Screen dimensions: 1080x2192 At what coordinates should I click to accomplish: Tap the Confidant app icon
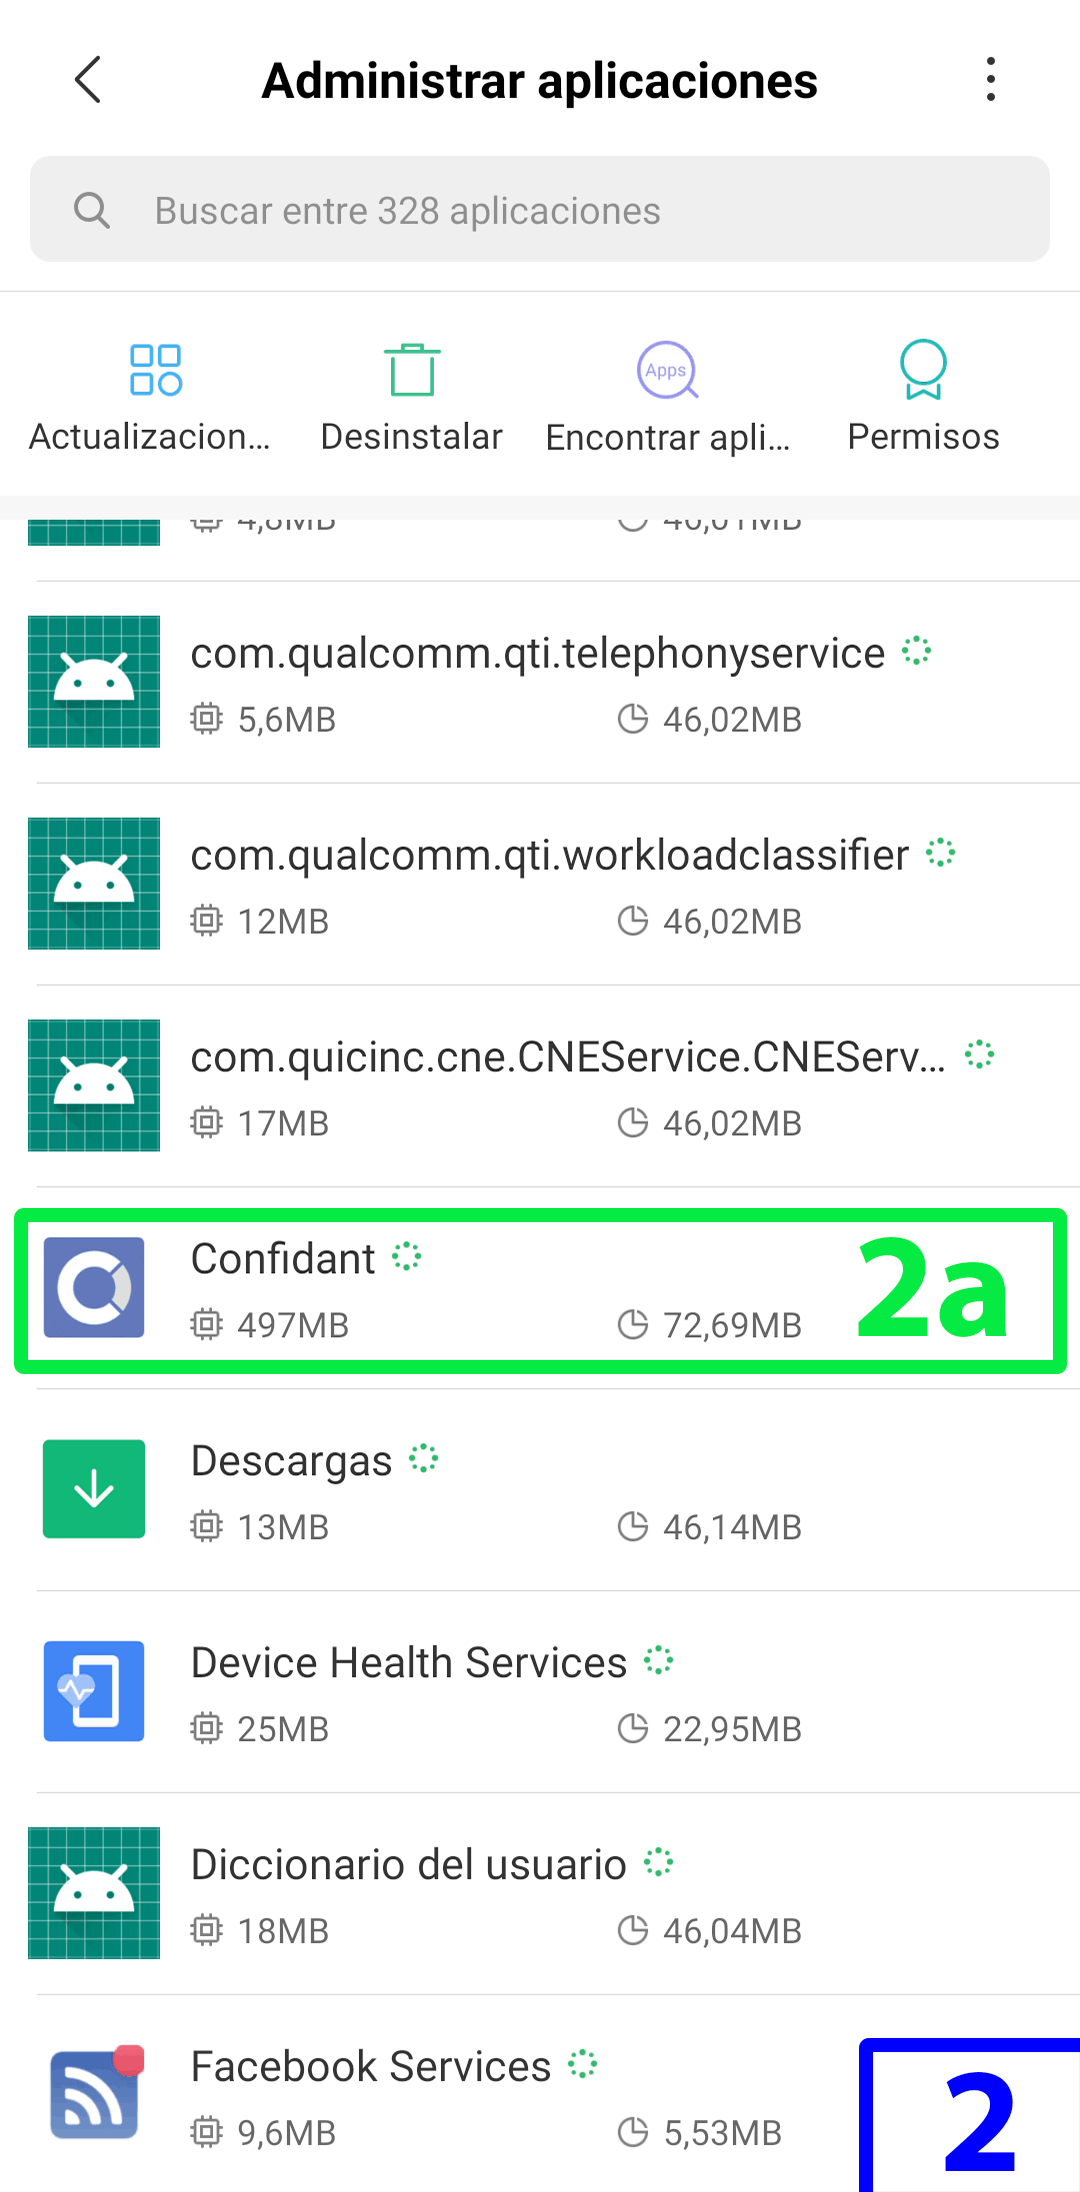[x=94, y=1288]
